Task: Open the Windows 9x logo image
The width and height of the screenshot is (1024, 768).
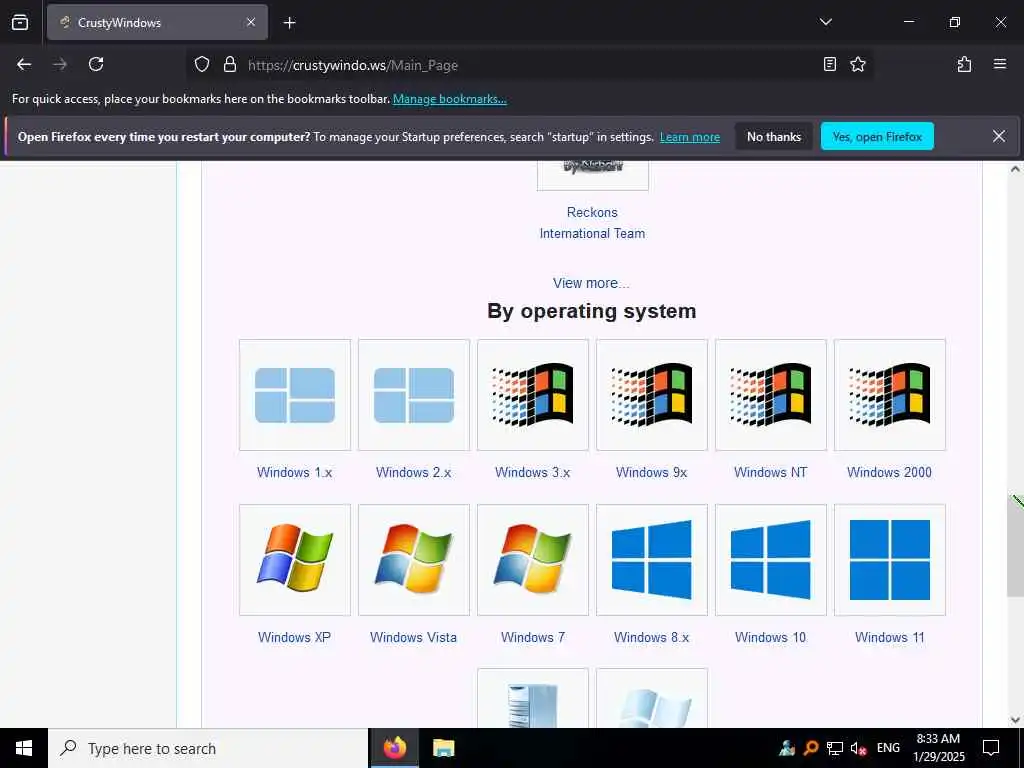Action: (651, 395)
